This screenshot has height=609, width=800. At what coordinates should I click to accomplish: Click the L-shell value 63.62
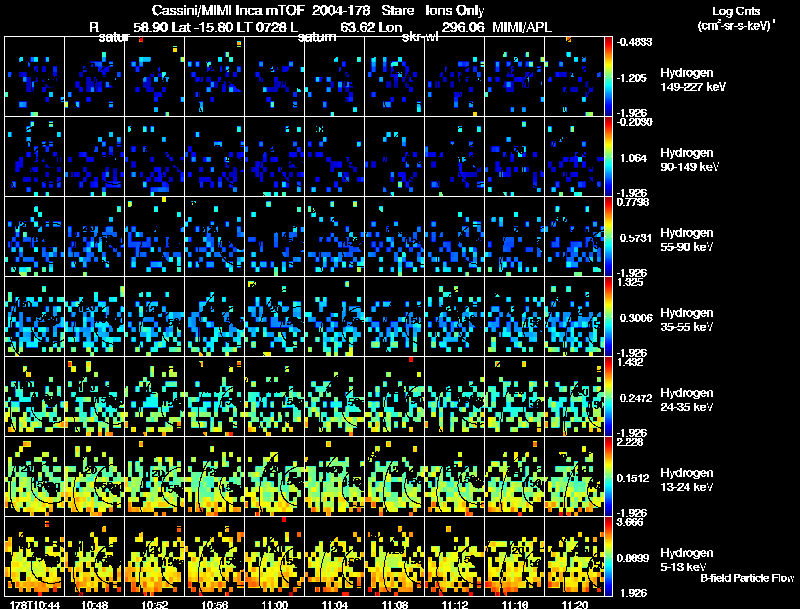click(356, 27)
